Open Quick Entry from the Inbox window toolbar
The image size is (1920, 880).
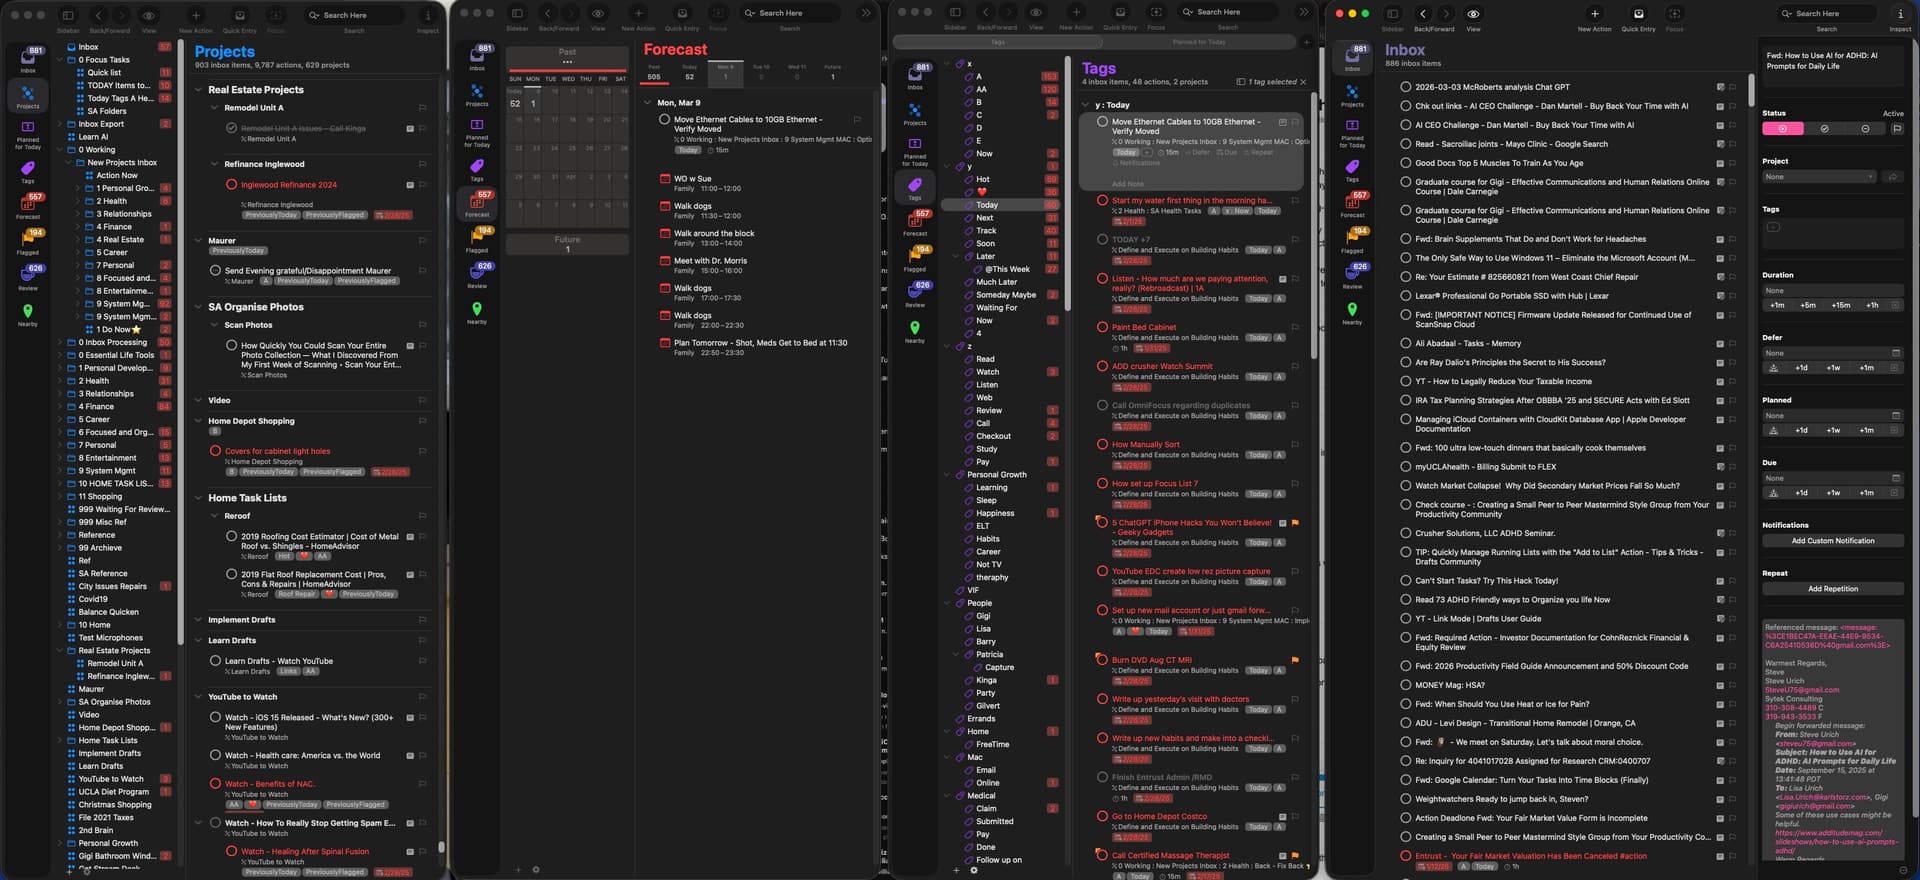point(1638,14)
